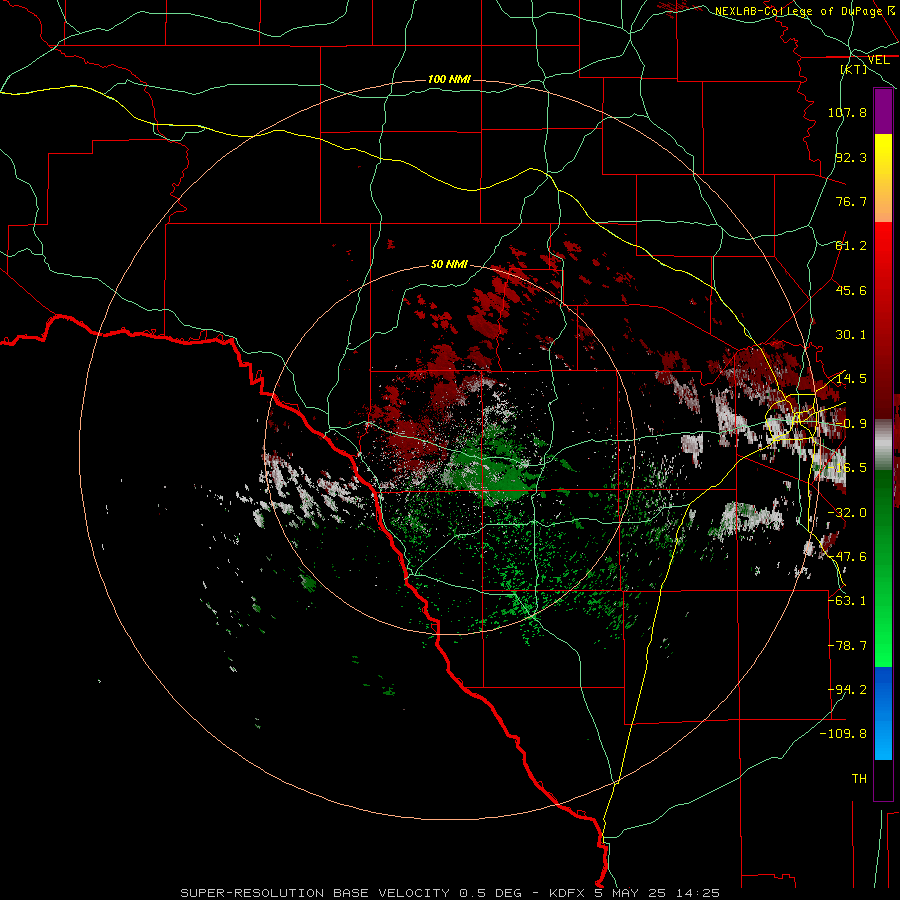Click the -78.7 scale value
This screenshot has height=900, width=900.
847,646
